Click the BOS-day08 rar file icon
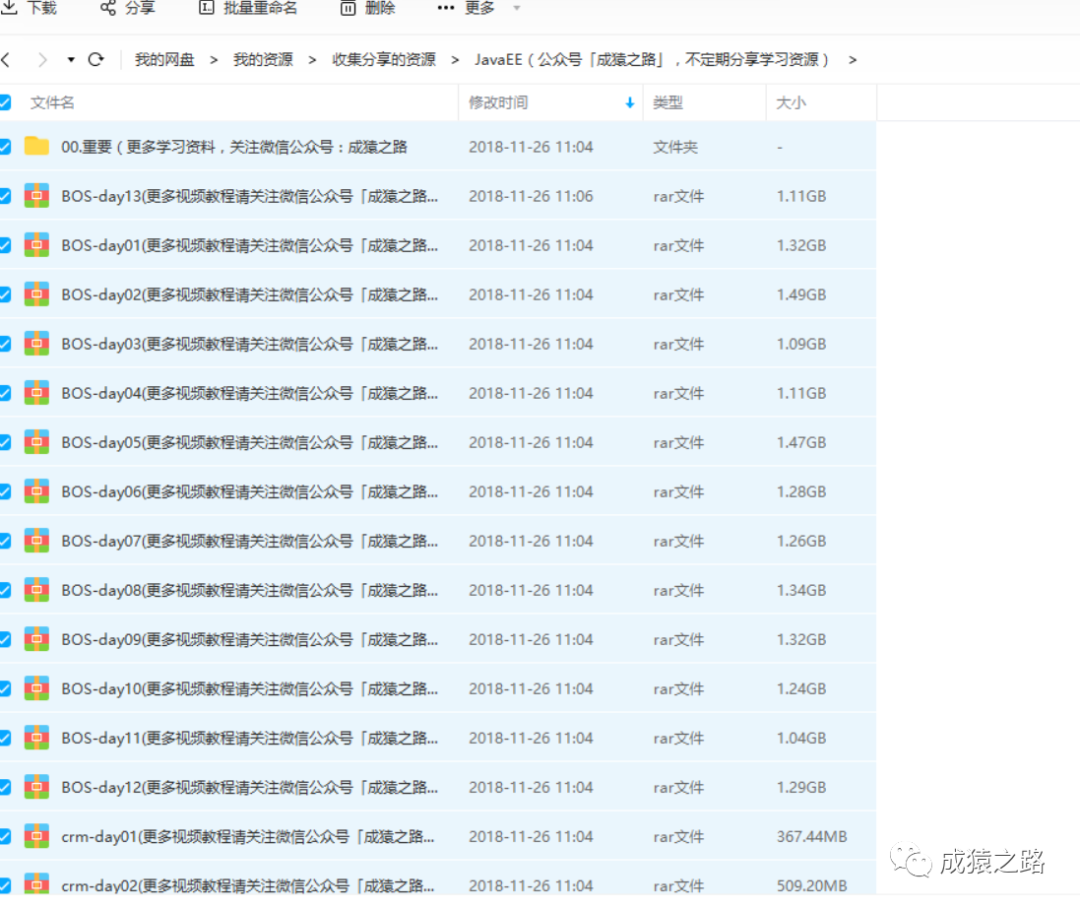 click(37, 589)
